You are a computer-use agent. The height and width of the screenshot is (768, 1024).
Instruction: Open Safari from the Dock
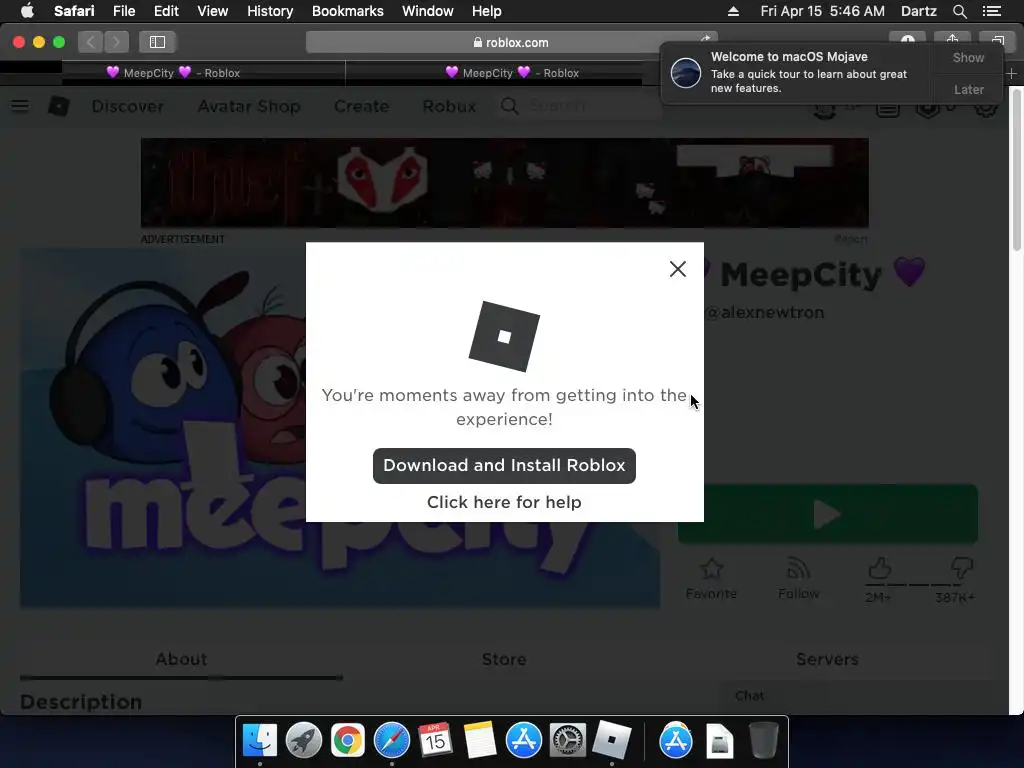click(x=391, y=741)
